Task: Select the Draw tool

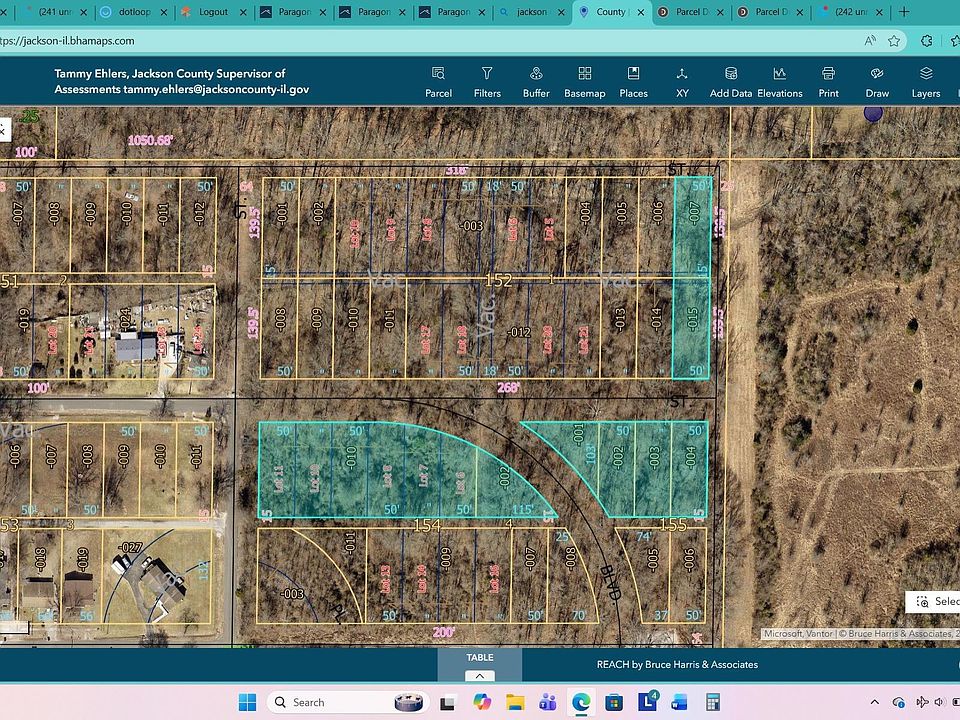Action: click(877, 81)
